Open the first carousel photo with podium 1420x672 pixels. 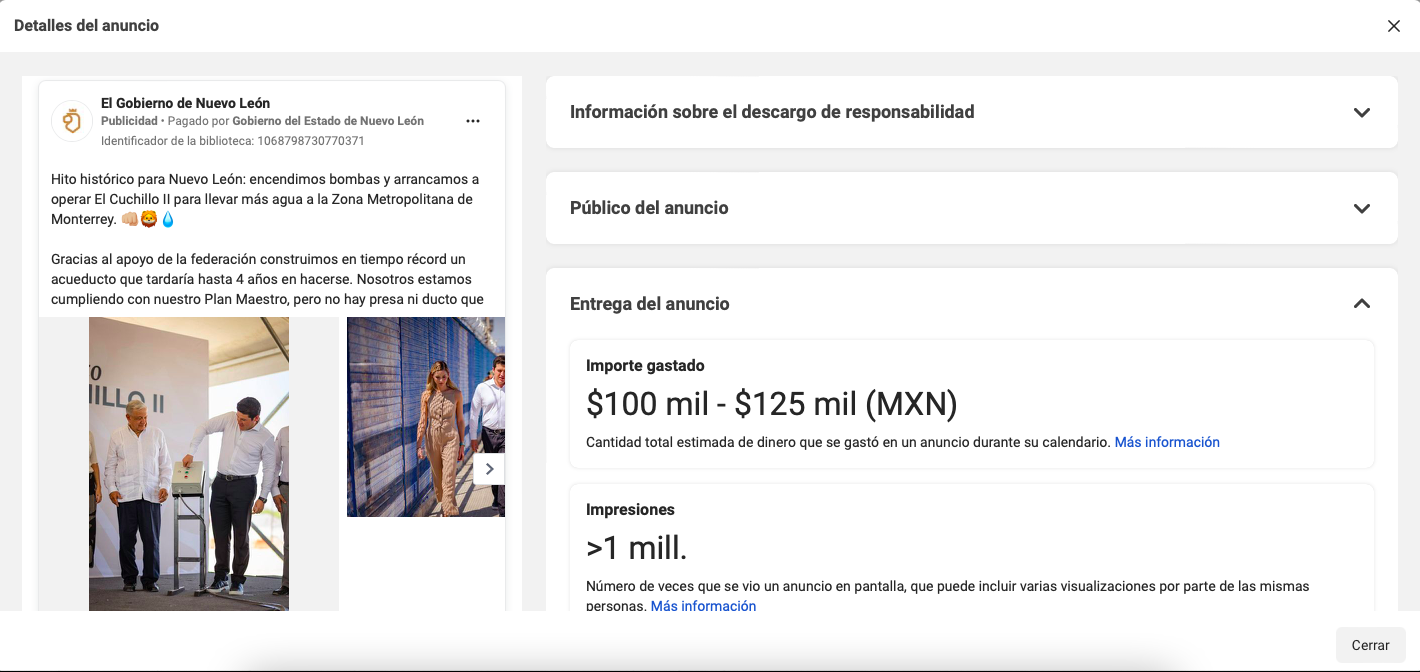pyautogui.click(x=189, y=463)
